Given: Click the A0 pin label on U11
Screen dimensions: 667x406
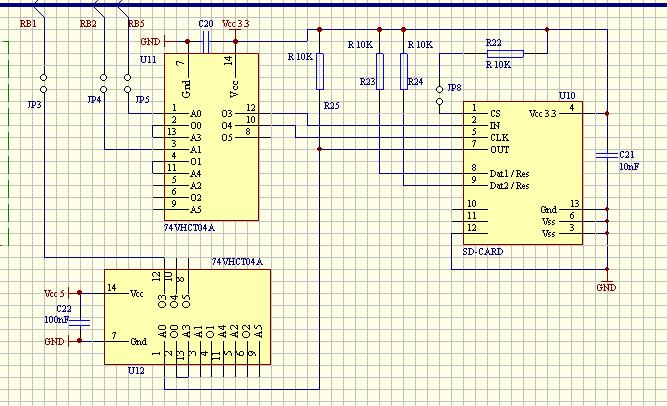Looking at the screenshot, I should click(x=196, y=114).
